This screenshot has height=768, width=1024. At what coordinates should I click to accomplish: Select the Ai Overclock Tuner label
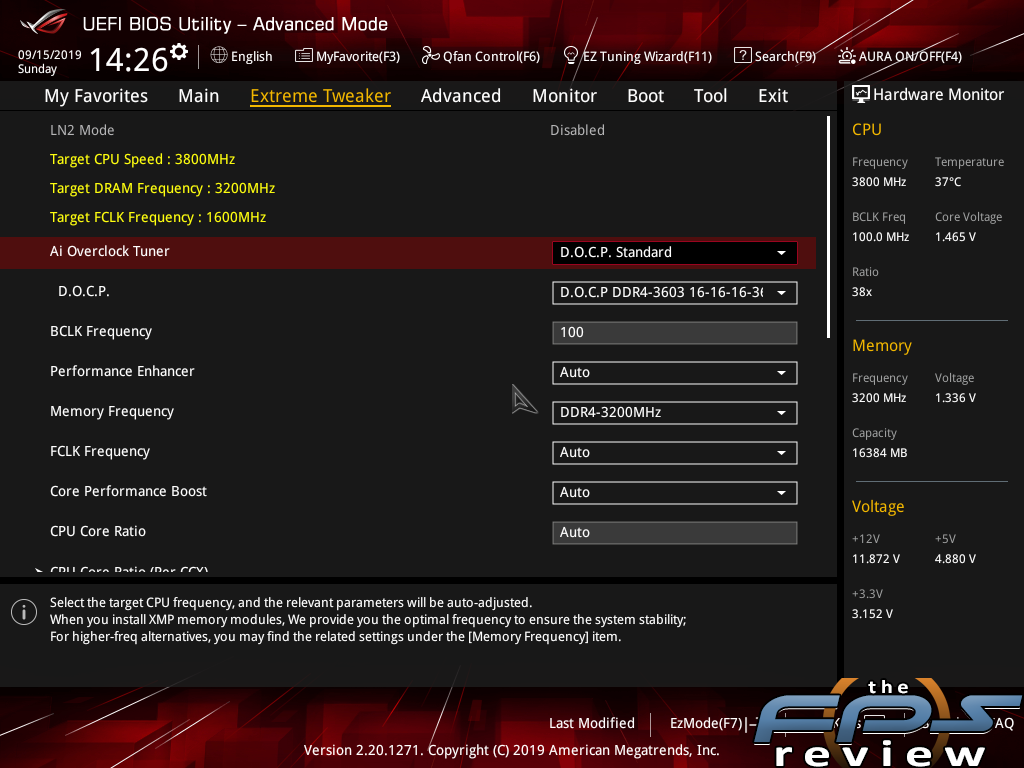click(109, 251)
